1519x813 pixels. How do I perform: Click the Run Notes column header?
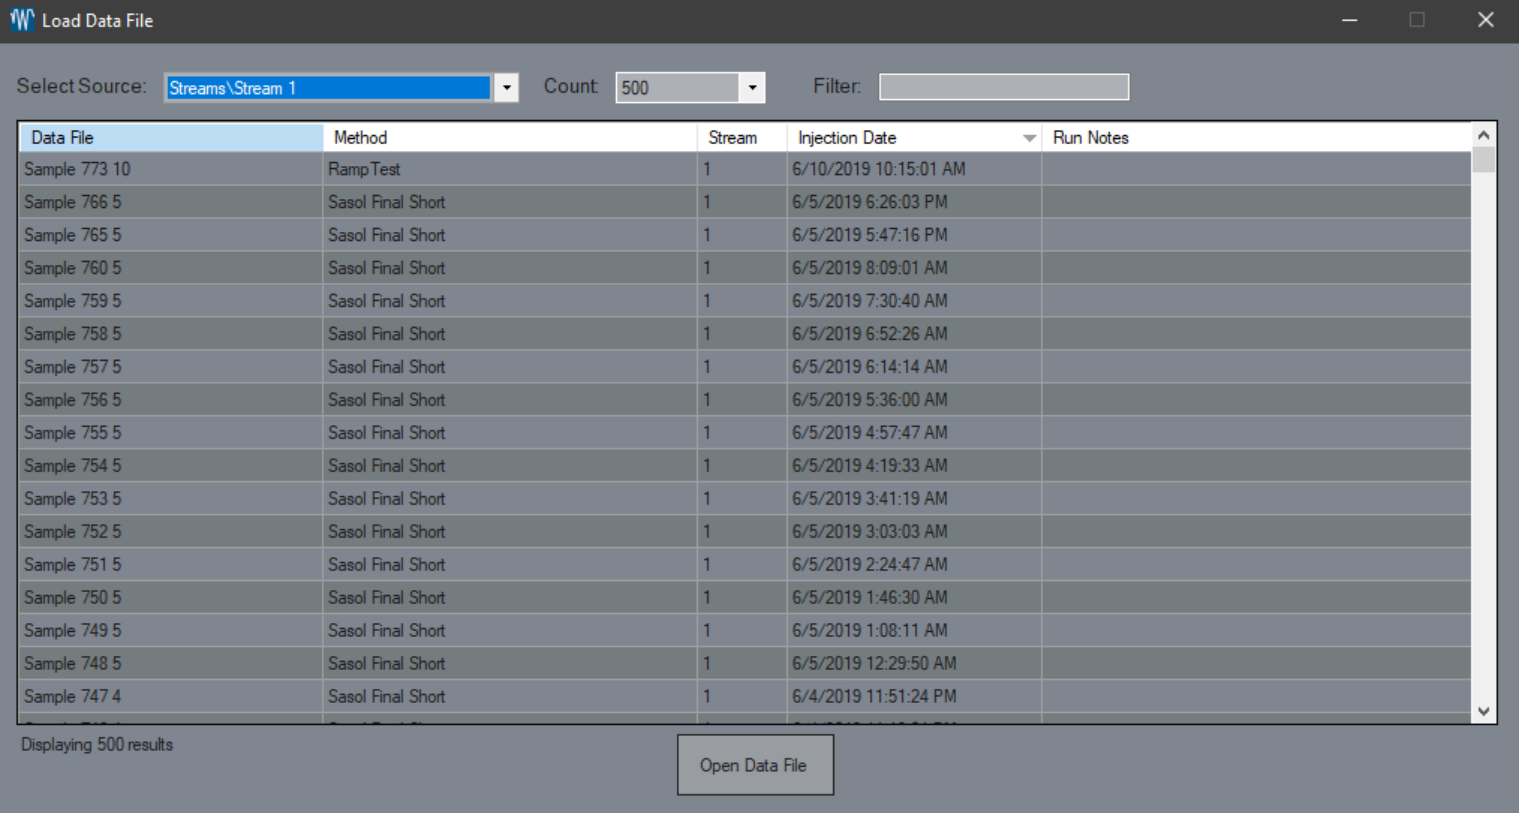click(x=1256, y=138)
